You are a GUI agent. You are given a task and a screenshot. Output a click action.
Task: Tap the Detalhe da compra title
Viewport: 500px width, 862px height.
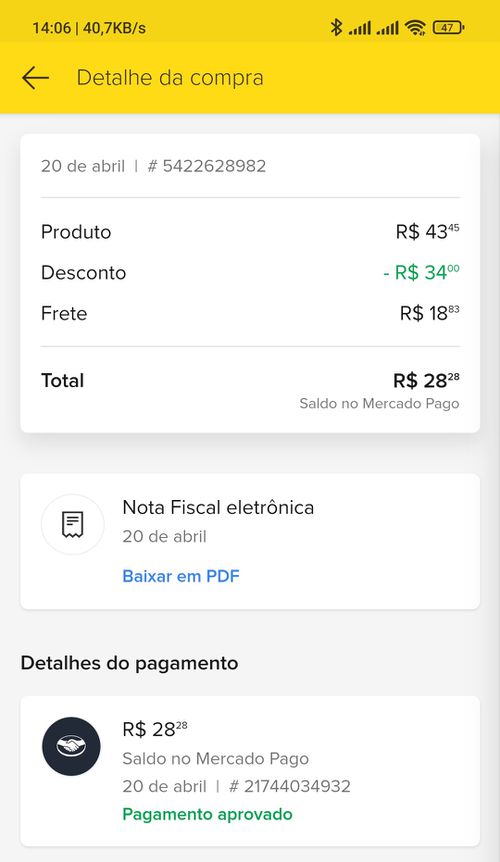click(x=170, y=78)
